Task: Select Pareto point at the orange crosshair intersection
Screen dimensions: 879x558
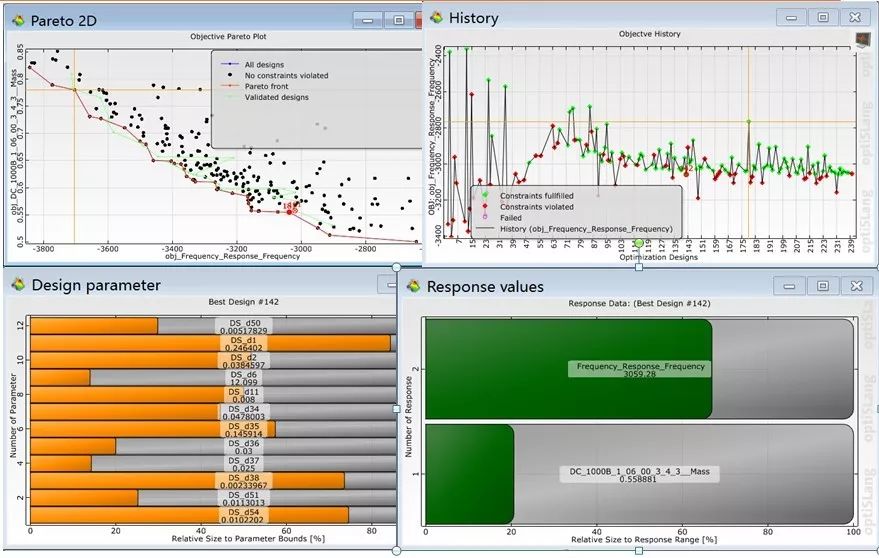Action: [x=74, y=89]
